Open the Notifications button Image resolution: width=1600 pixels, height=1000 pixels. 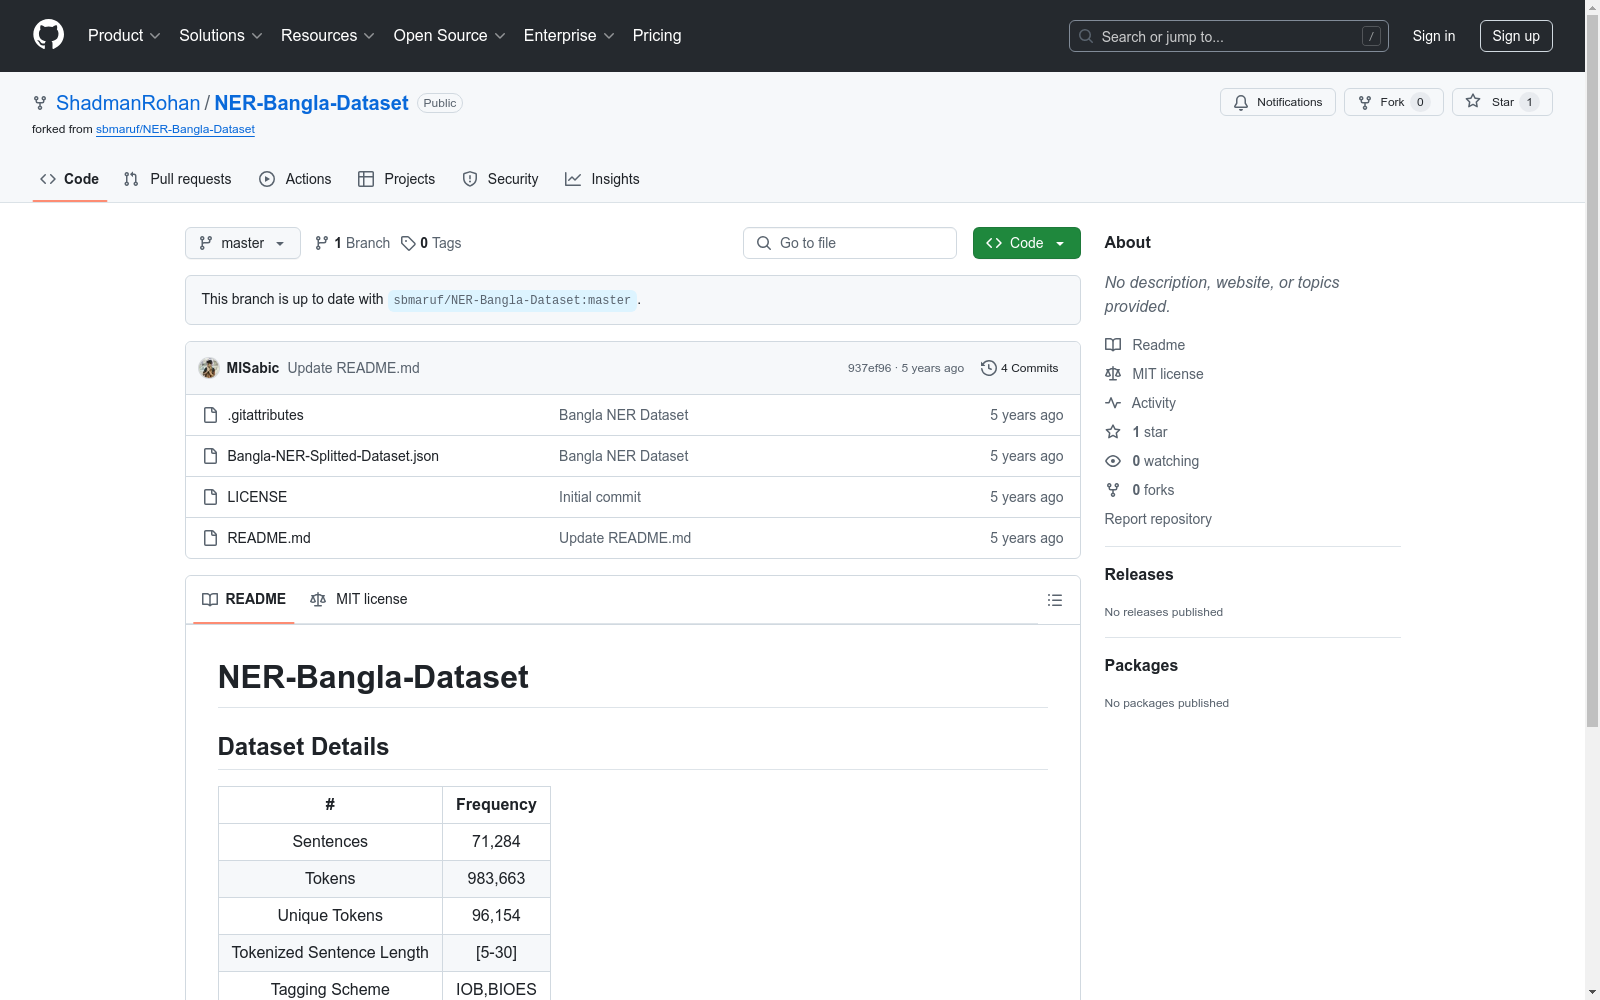point(1277,102)
